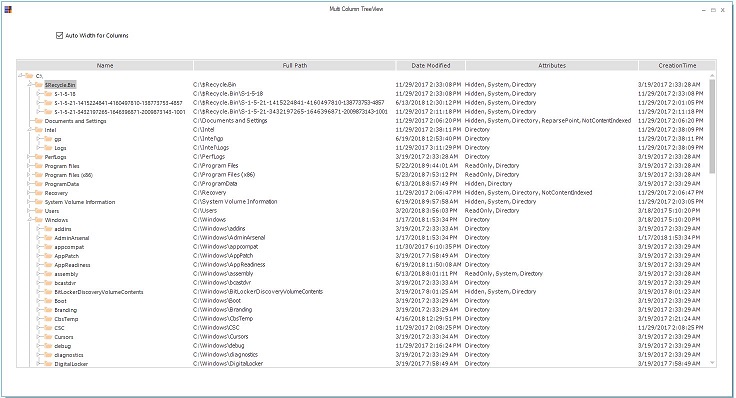Click the Logs folder icon

pyautogui.click(x=48, y=147)
